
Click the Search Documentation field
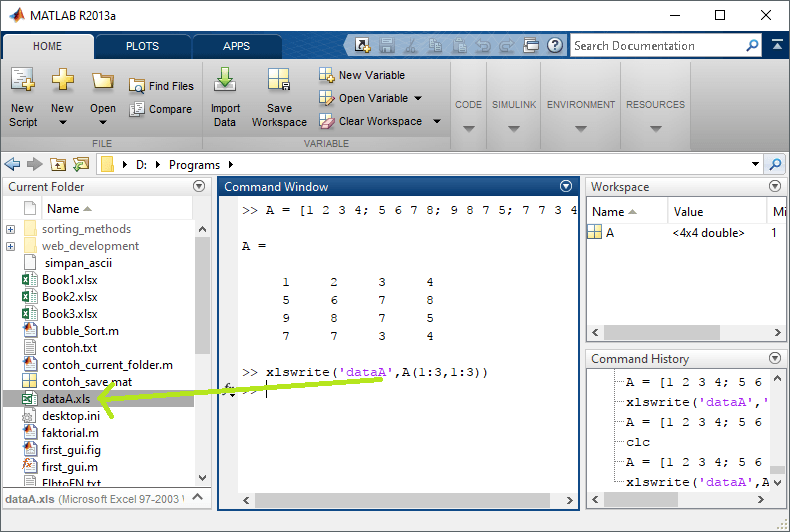[657, 46]
